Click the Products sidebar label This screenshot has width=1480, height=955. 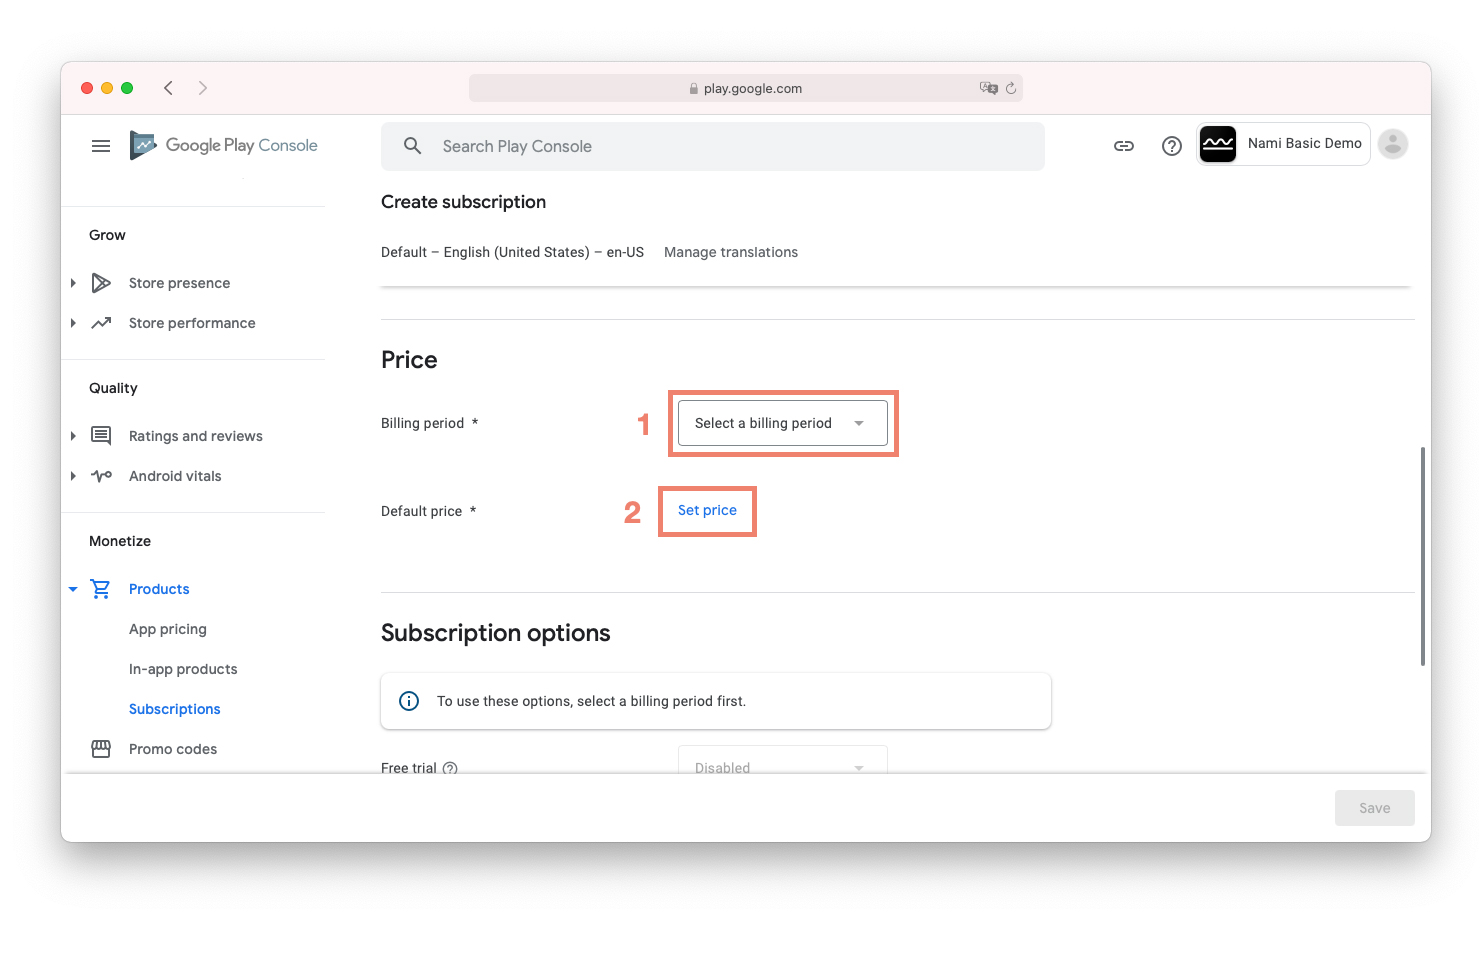pyautogui.click(x=159, y=589)
